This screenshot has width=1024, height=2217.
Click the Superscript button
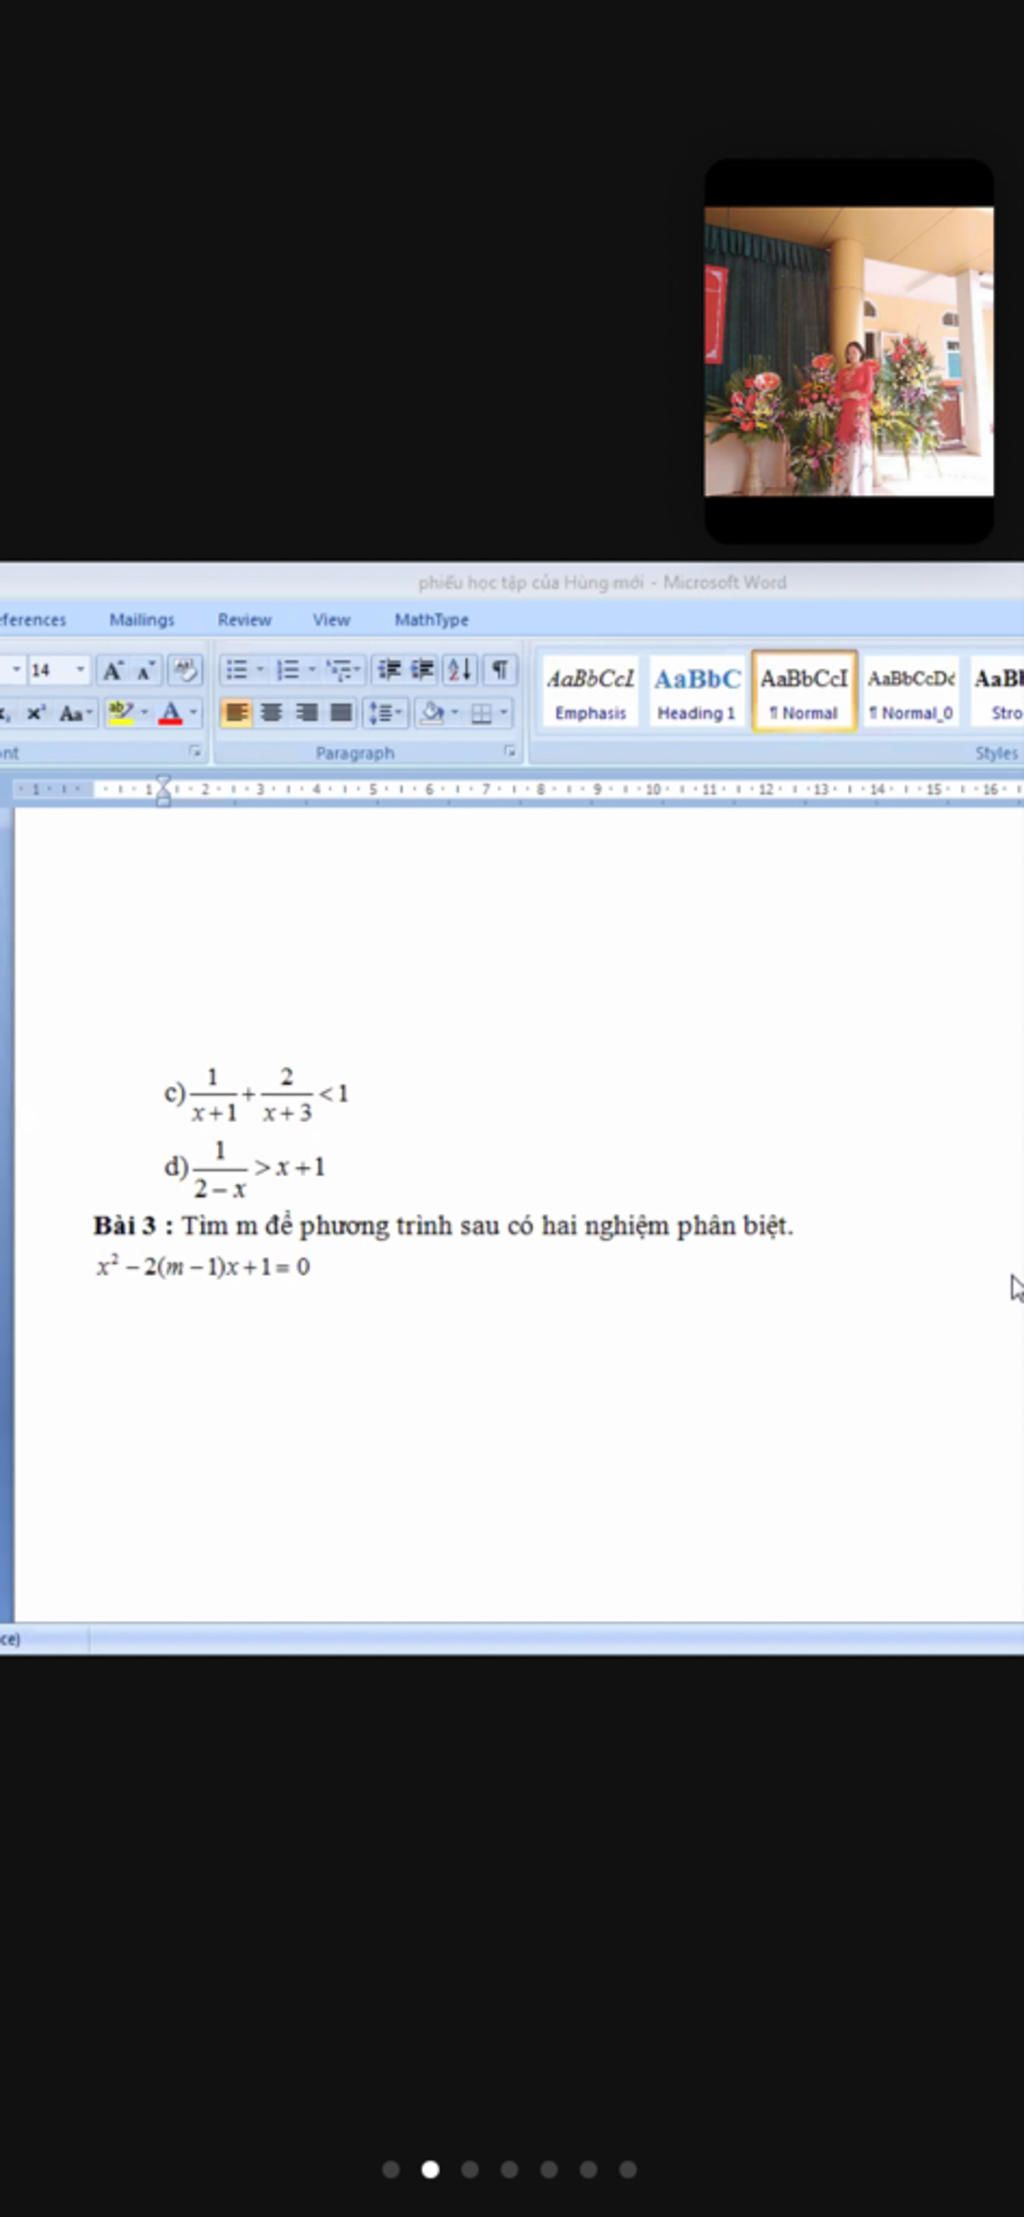click(36, 714)
